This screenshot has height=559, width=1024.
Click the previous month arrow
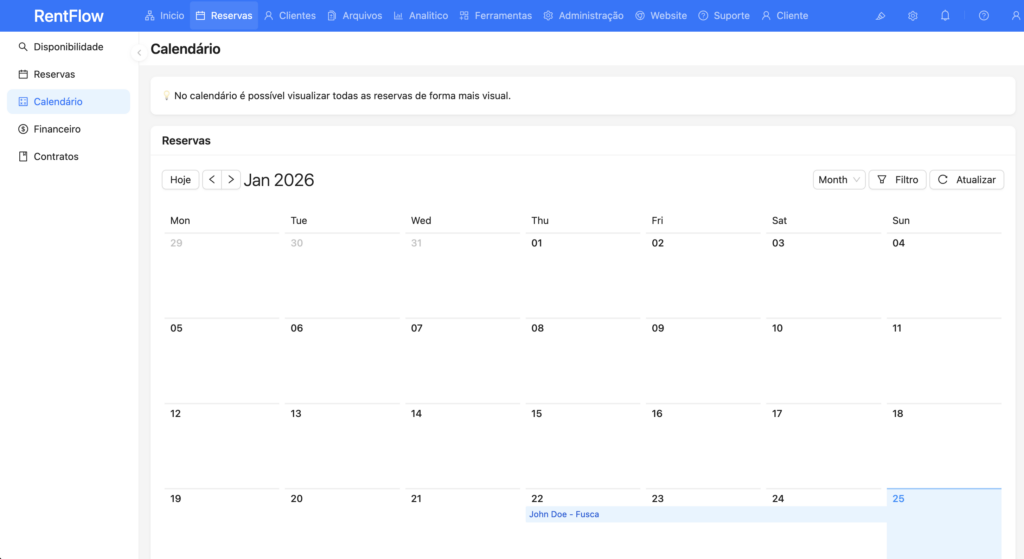pos(212,180)
